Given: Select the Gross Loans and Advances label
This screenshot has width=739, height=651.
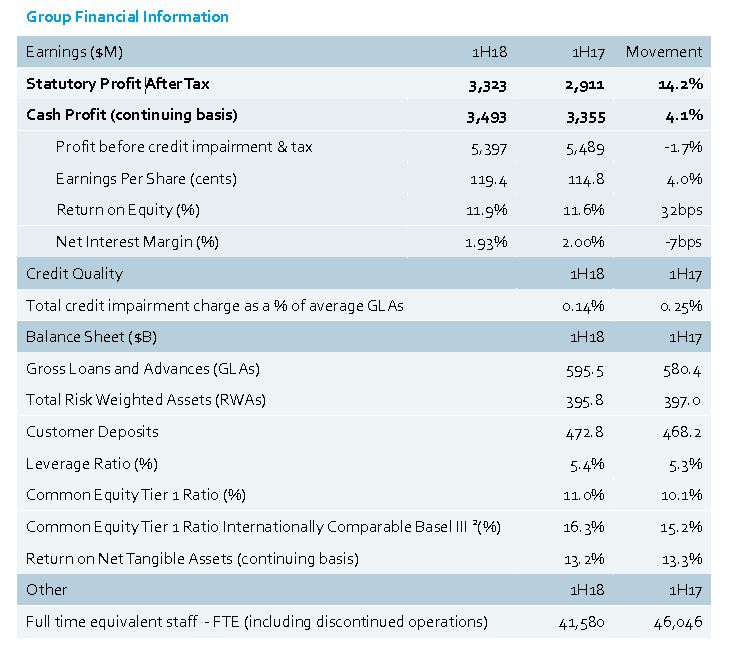Looking at the screenshot, I should pos(143,369).
